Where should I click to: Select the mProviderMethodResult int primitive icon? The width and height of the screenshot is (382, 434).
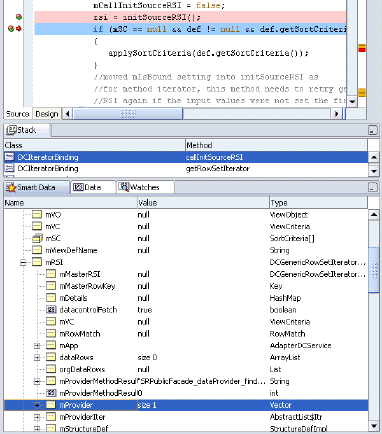click(x=51, y=393)
